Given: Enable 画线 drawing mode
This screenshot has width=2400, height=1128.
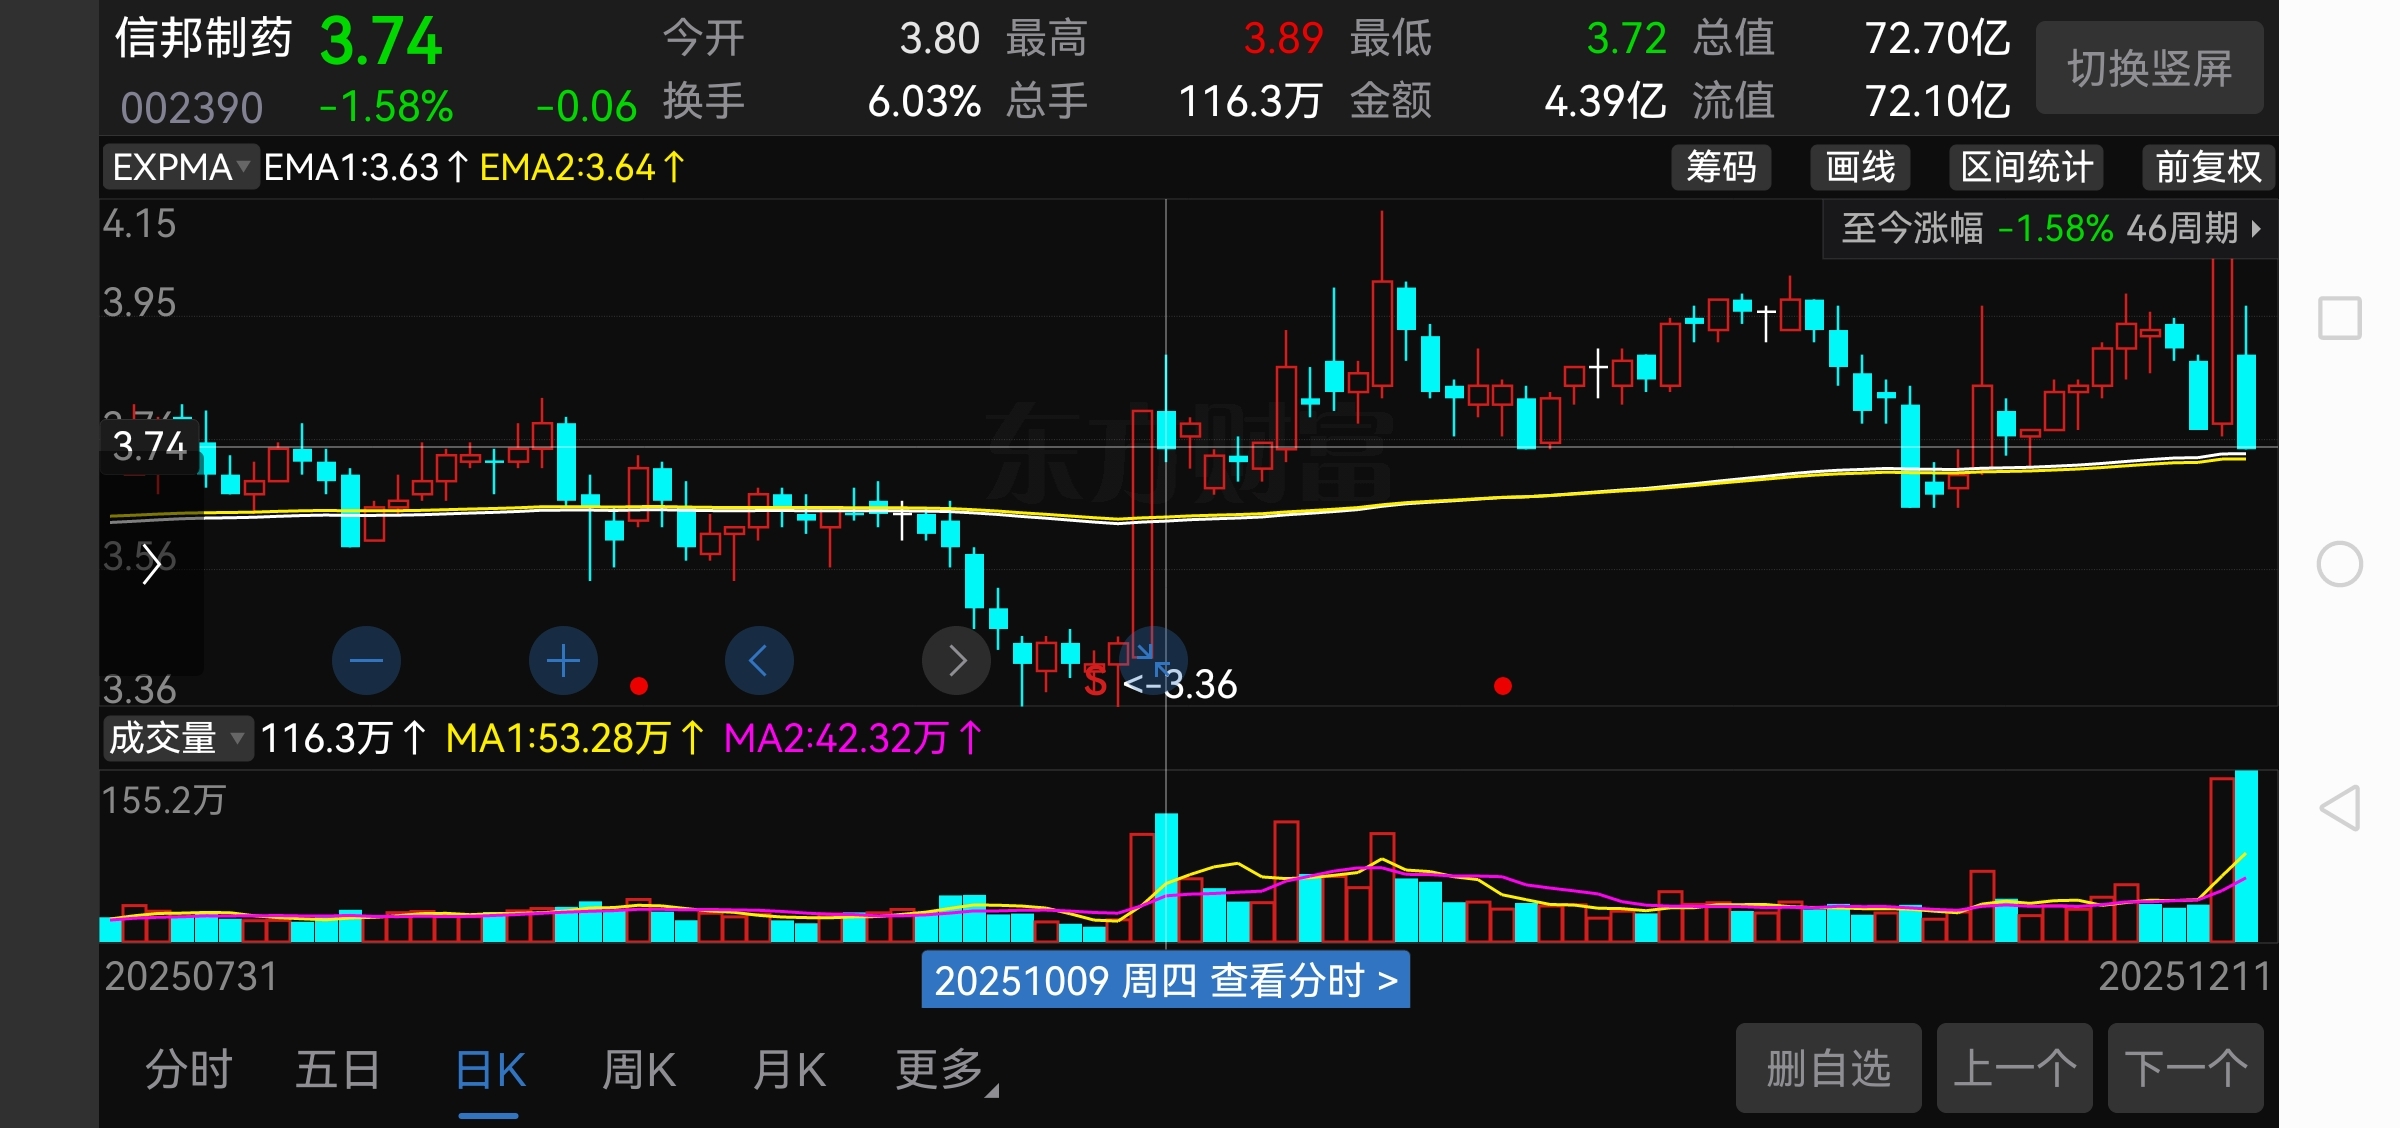Looking at the screenshot, I should [1860, 167].
